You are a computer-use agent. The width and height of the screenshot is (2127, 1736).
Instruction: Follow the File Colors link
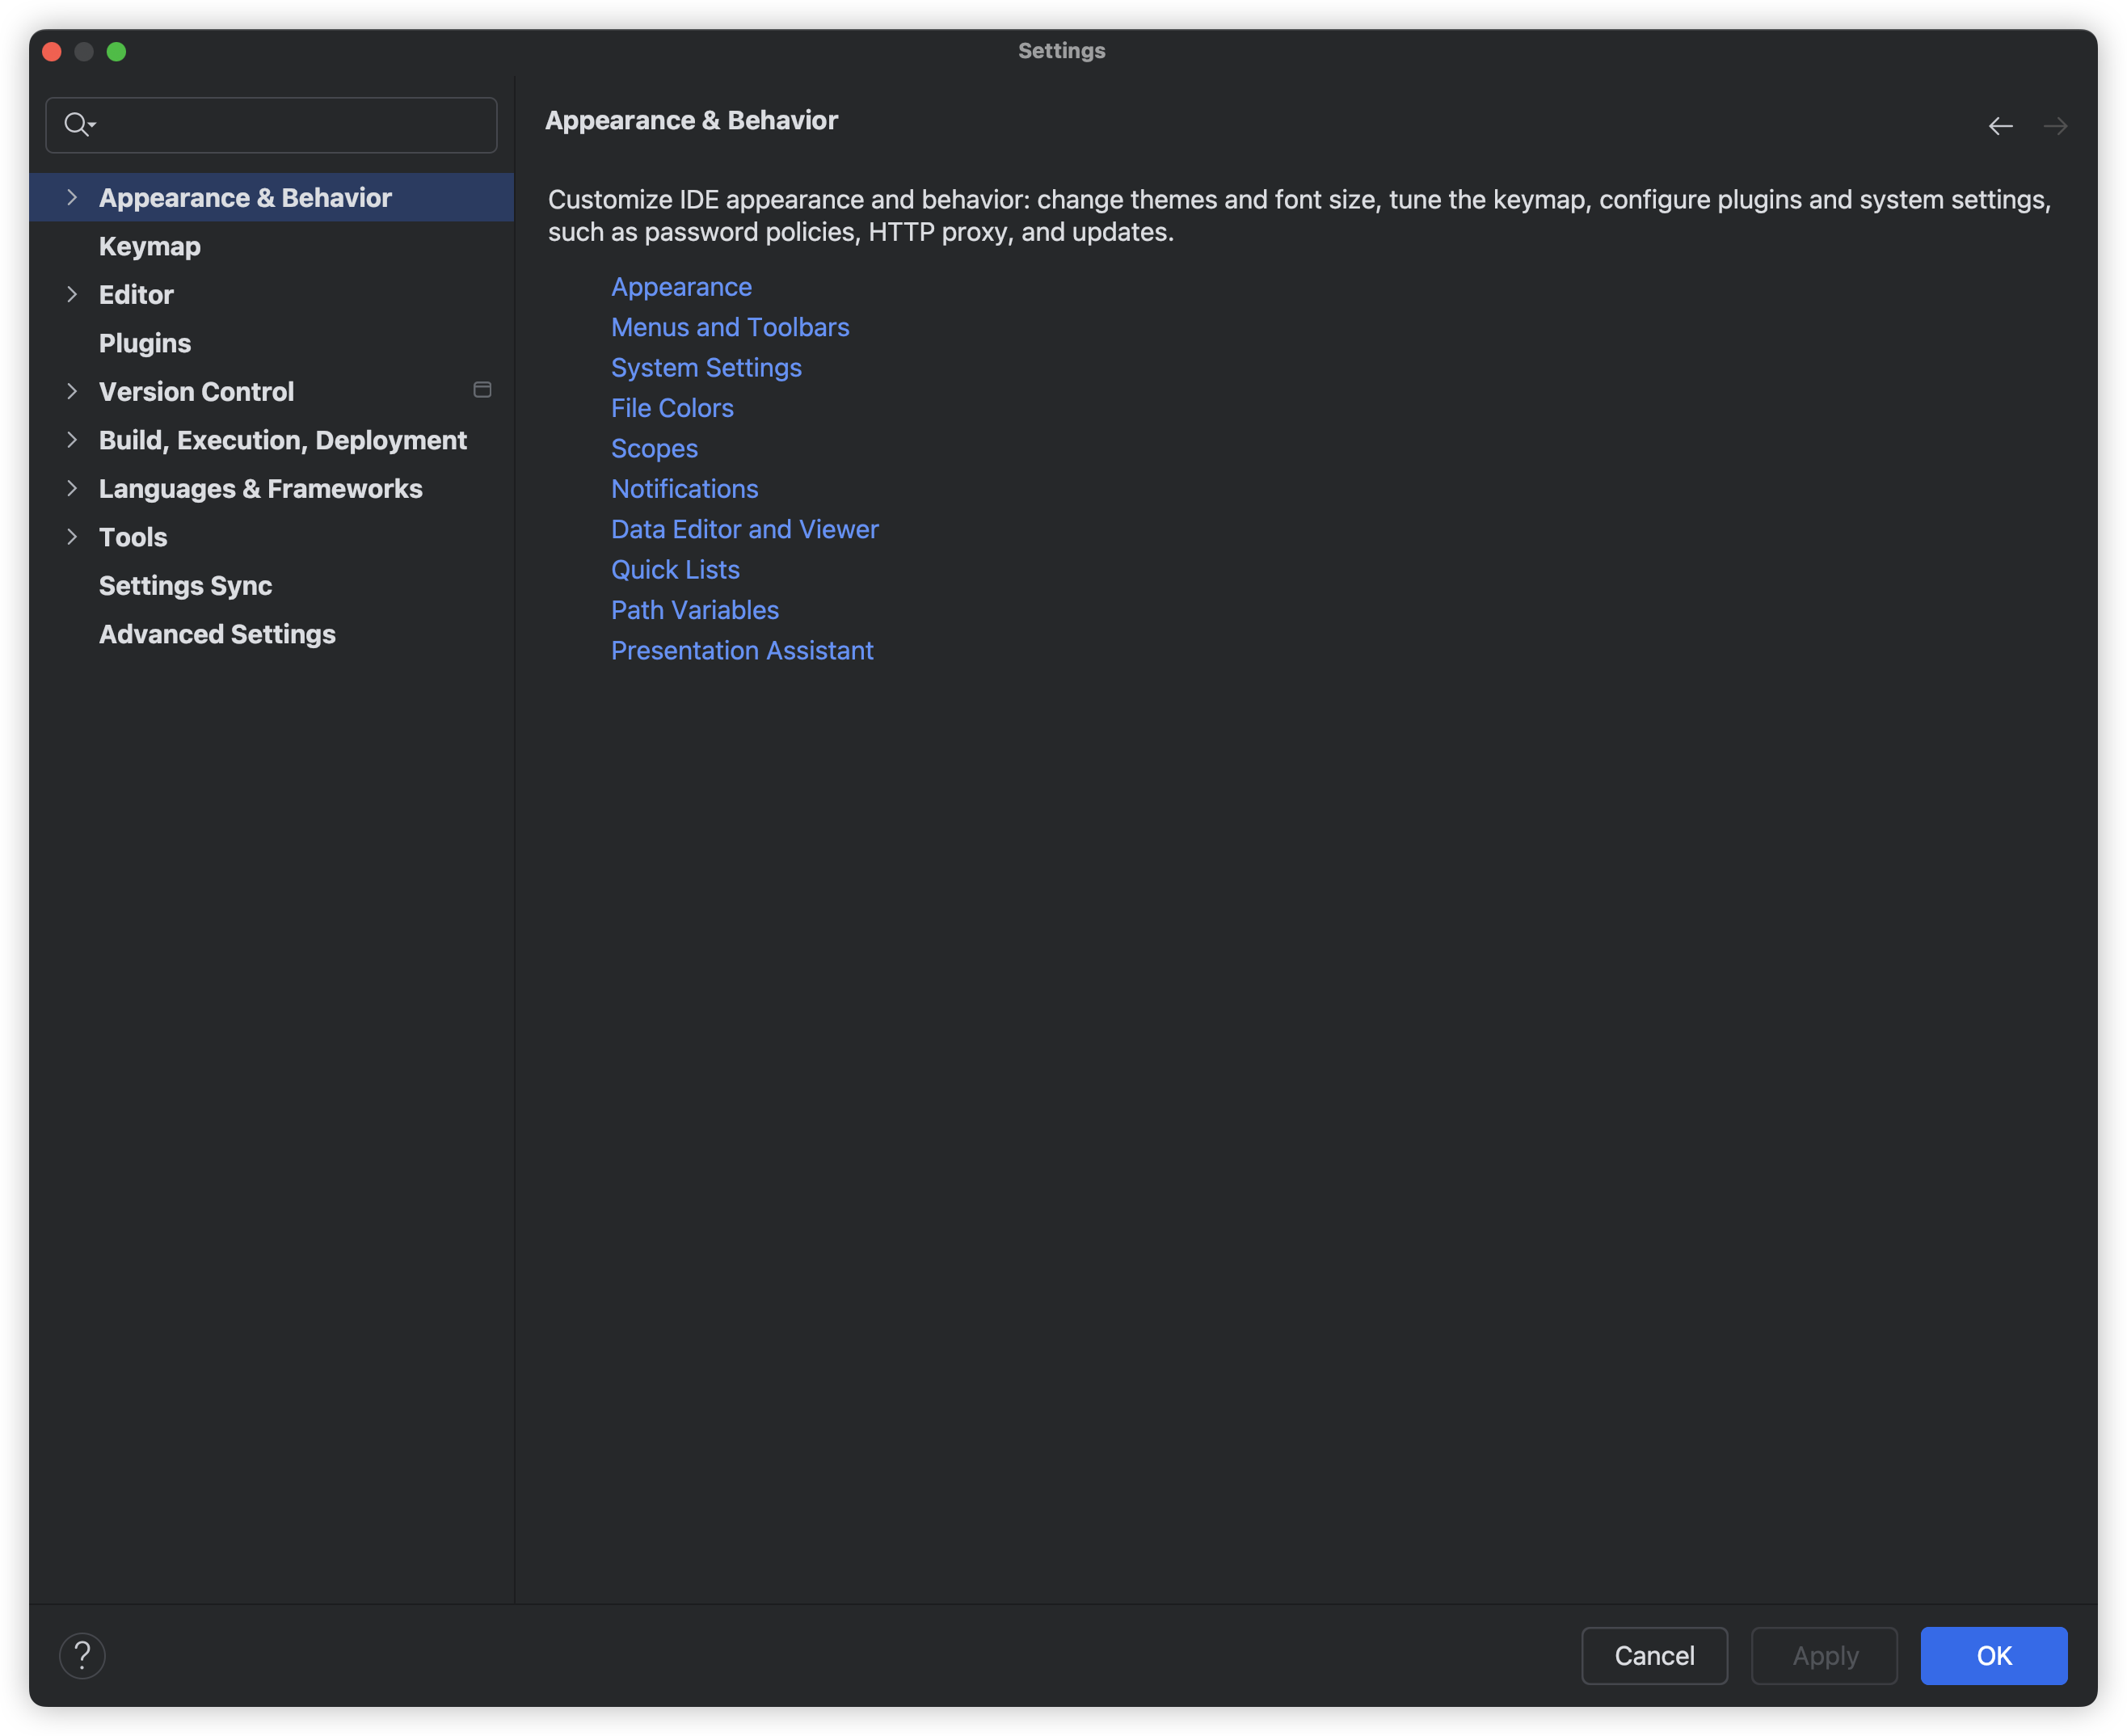coord(672,408)
